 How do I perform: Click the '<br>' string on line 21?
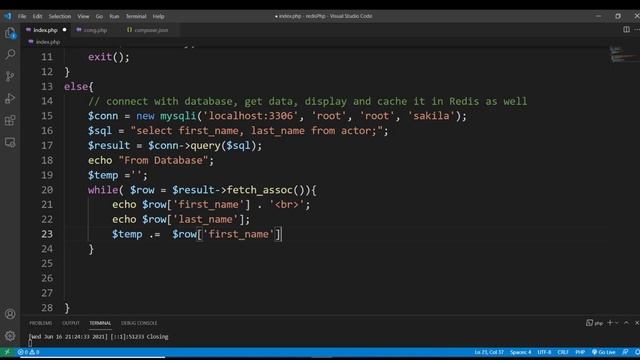(287, 204)
